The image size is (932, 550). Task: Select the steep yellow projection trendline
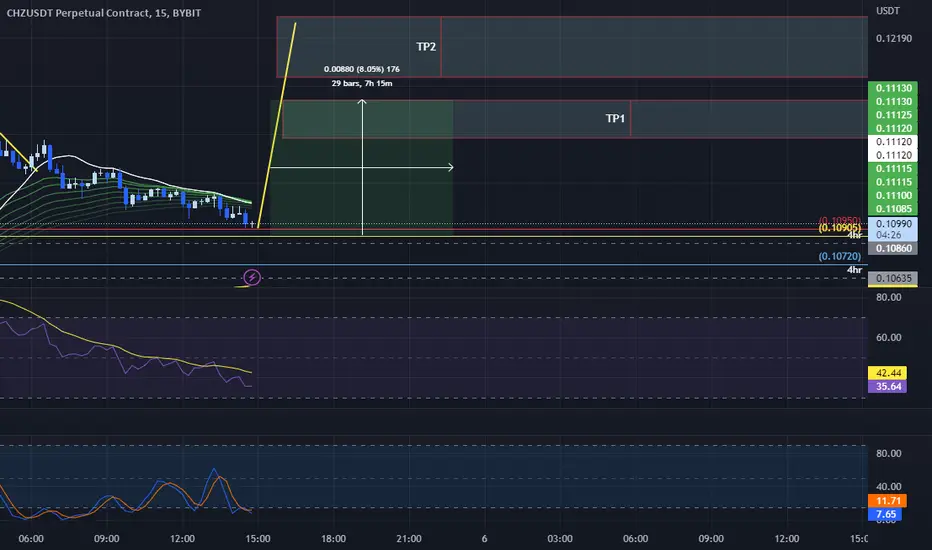277,125
